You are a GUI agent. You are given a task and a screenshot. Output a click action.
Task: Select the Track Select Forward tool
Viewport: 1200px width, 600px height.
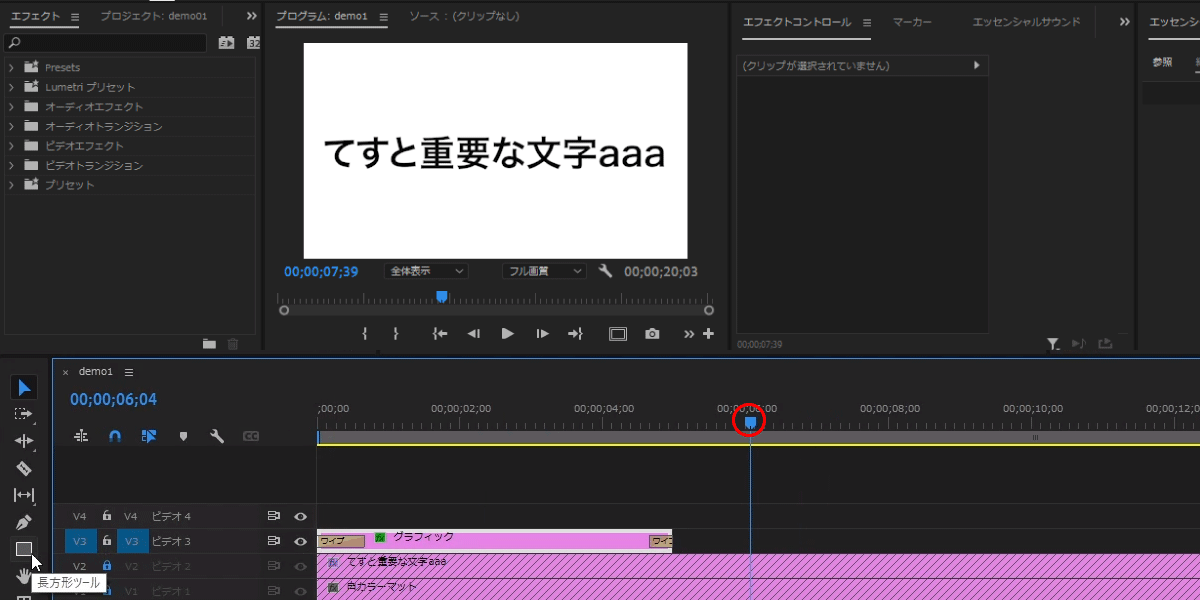click(x=24, y=413)
